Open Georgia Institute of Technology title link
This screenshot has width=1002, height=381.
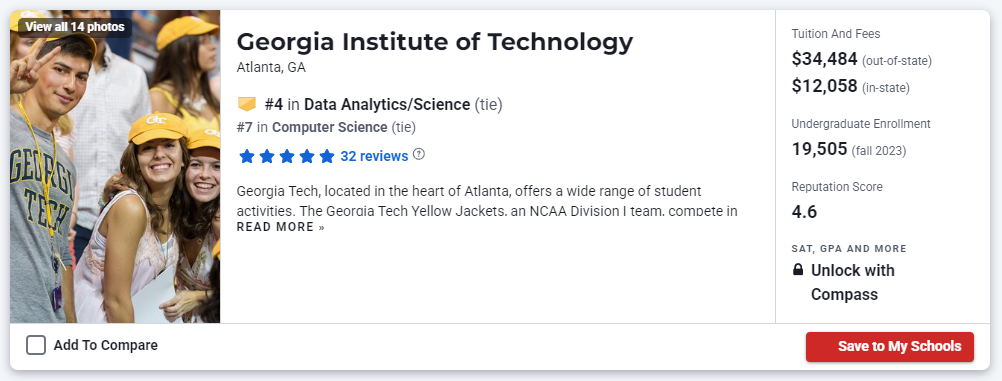(x=435, y=42)
